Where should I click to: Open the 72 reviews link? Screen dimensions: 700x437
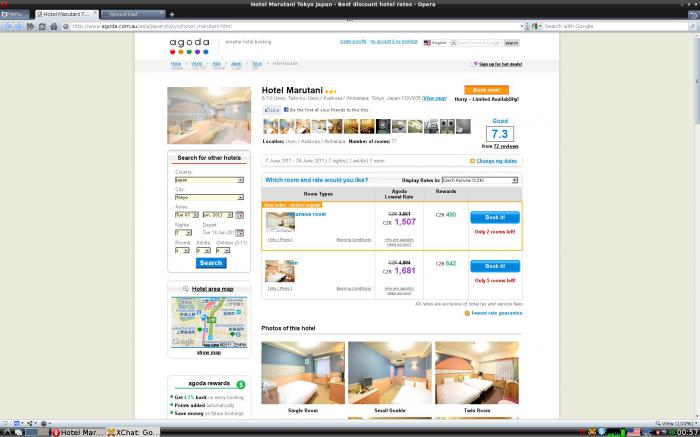[506, 146]
